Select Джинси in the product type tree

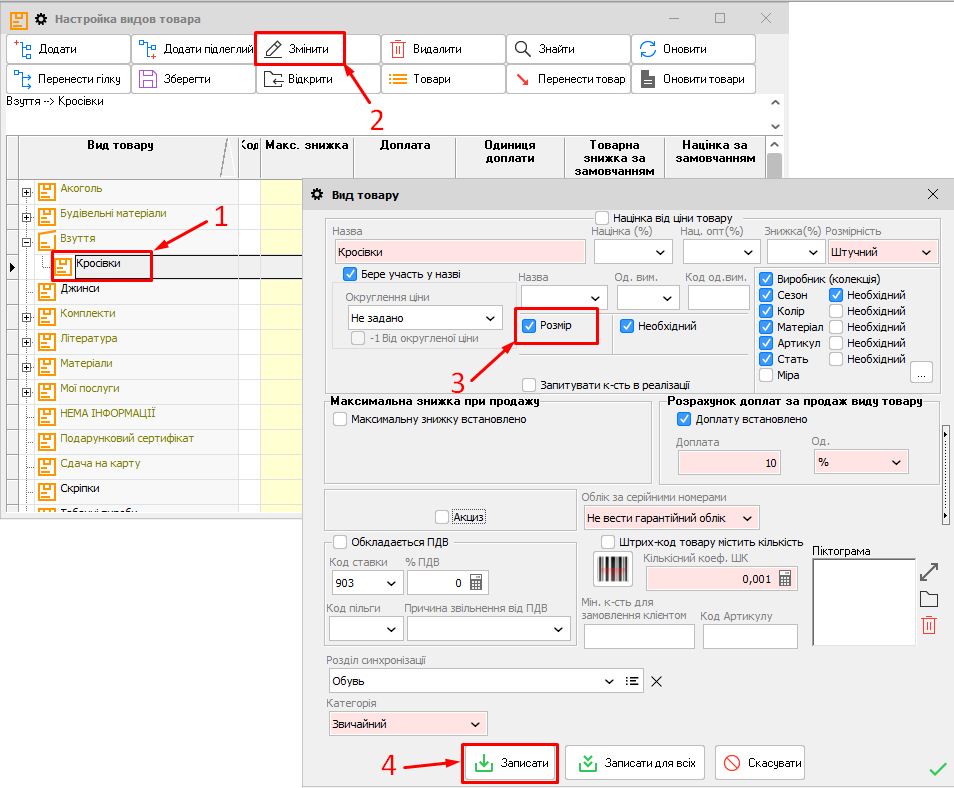coord(81,289)
